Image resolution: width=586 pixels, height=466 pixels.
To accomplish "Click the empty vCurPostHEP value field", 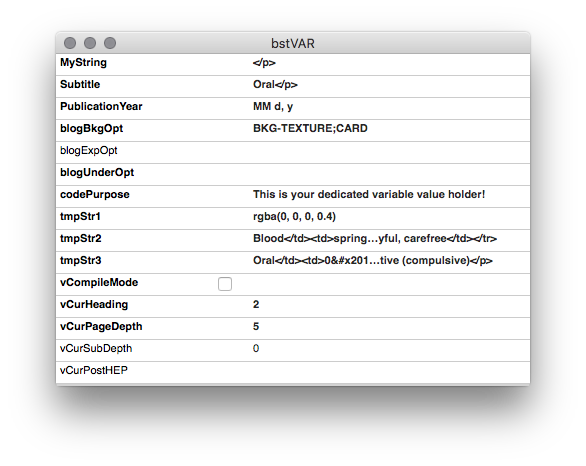I will point(391,372).
